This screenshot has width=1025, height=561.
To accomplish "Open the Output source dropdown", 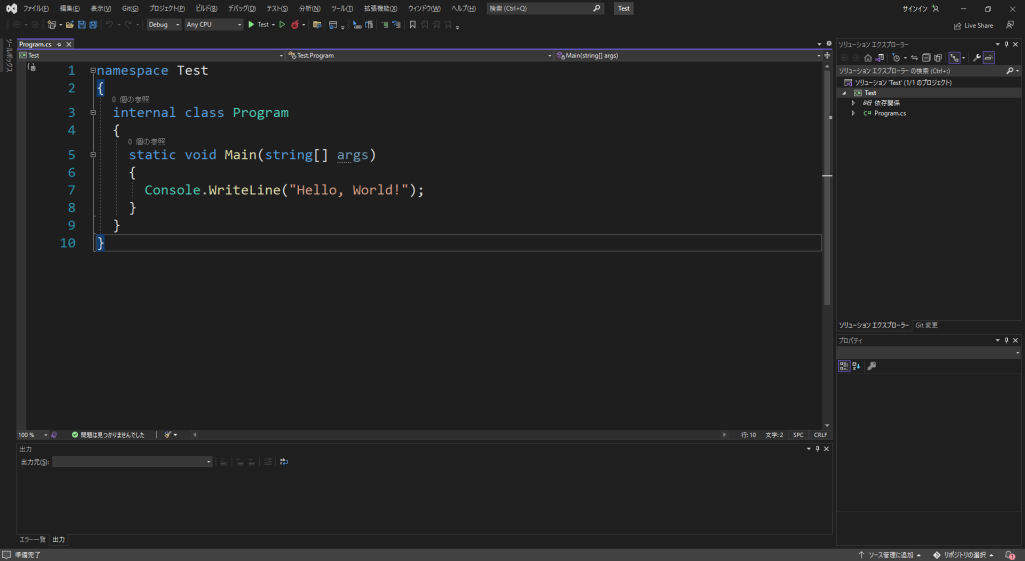I will [x=132, y=462].
